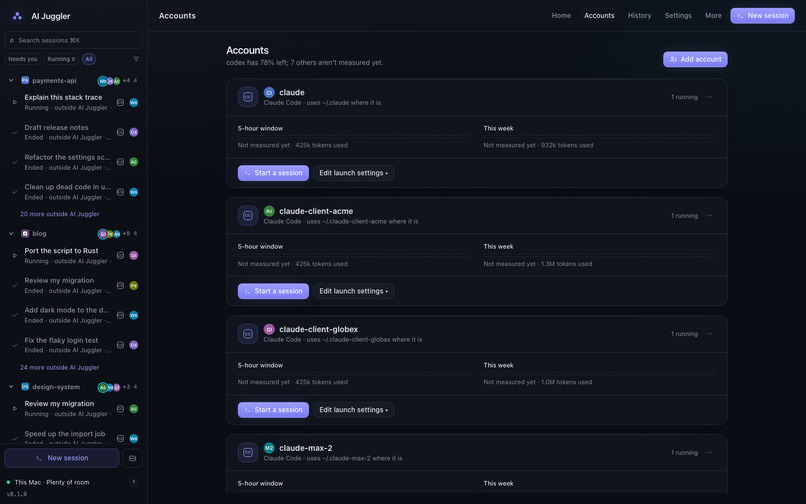The image size is (806, 504).
Task: Focus the Search sessions field
Action: click(74, 40)
